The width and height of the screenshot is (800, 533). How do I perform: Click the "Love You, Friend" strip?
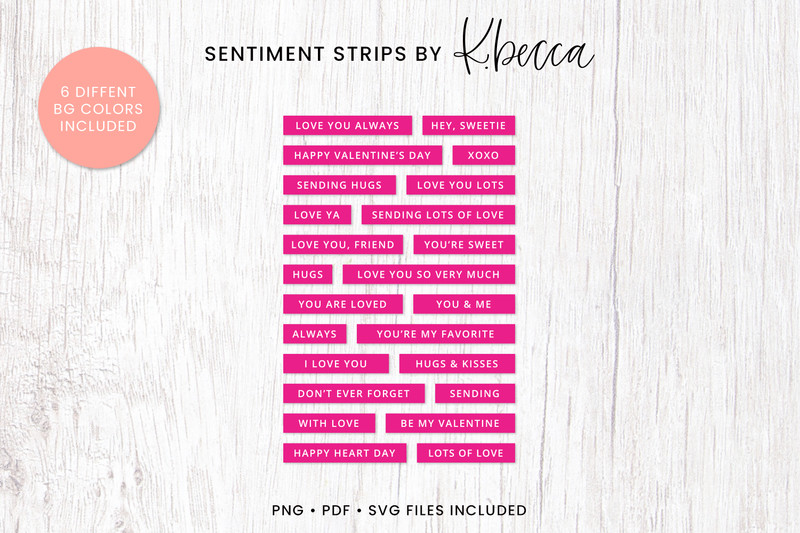point(342,244)
